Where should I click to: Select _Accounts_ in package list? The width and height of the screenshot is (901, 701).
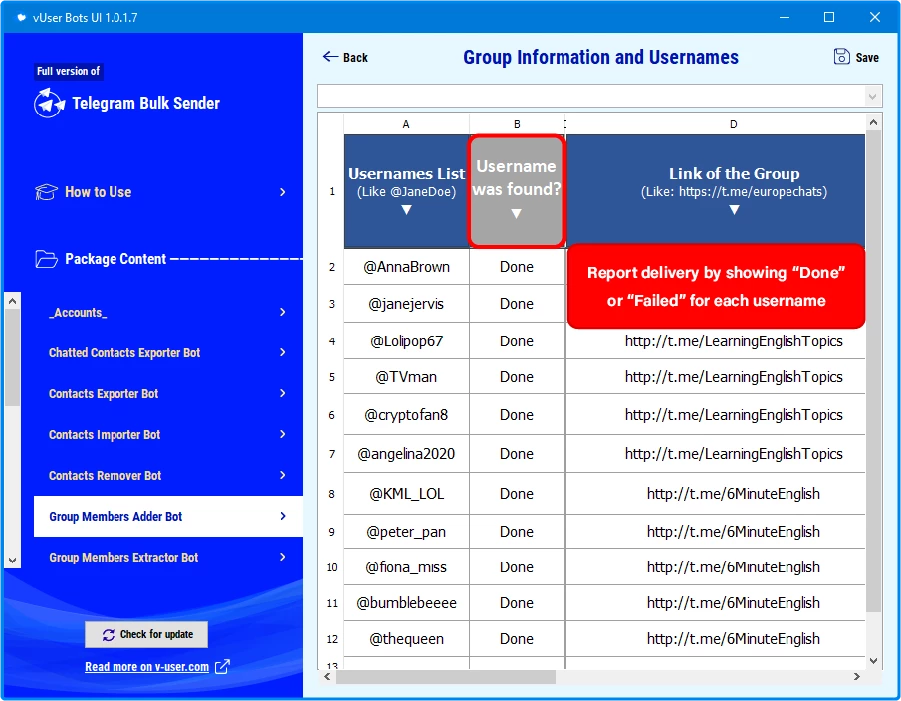tap(168, 312)
